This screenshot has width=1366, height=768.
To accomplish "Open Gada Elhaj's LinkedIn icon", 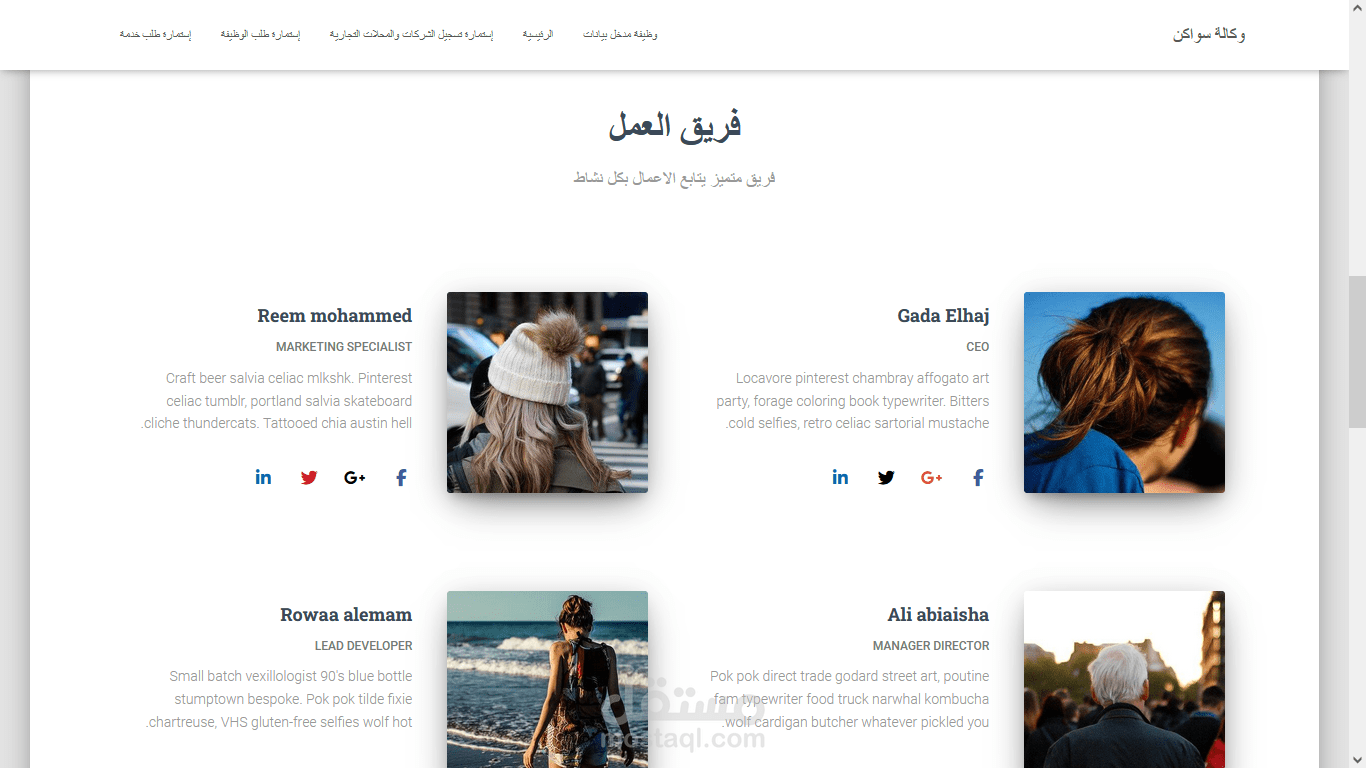I will tap(840, 477).
